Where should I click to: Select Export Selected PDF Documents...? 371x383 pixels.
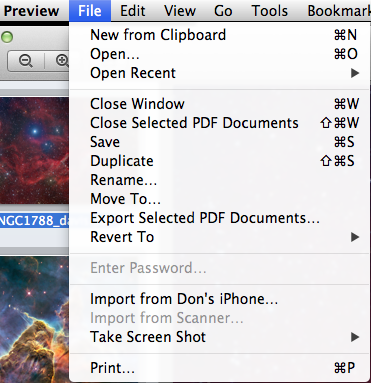click(x=220, y=218)
